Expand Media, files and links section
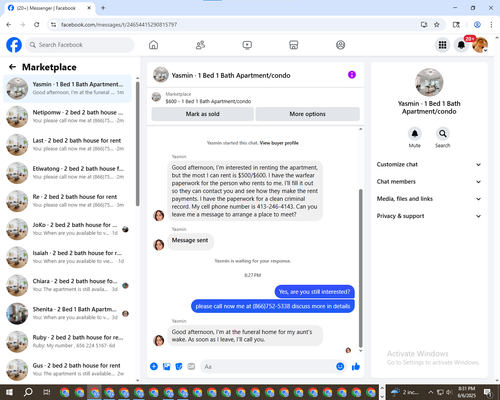 point(429,199)
